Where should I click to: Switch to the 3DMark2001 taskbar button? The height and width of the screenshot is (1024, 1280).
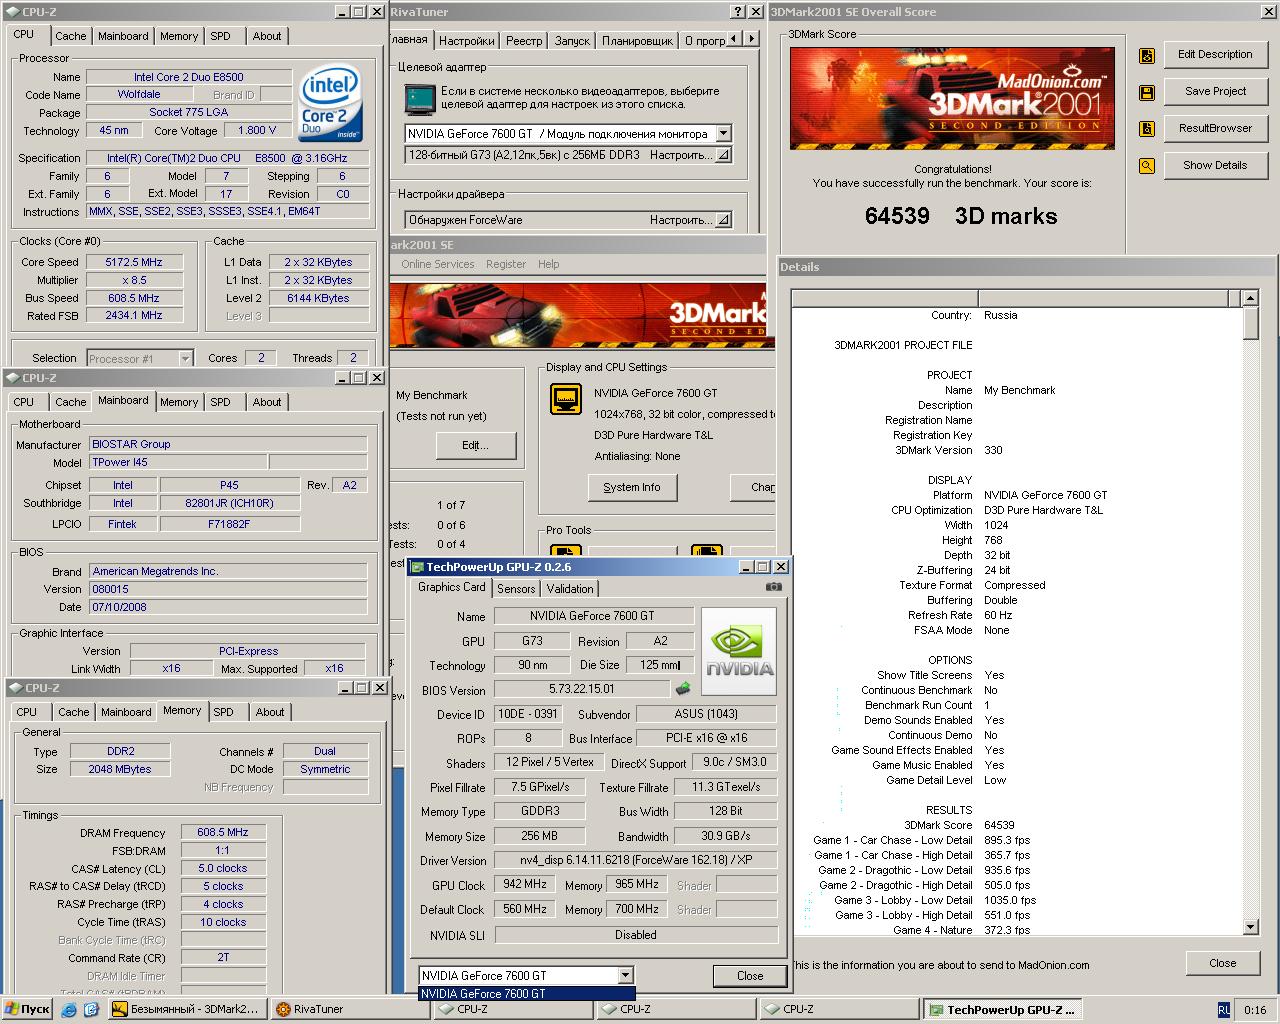188,1009
